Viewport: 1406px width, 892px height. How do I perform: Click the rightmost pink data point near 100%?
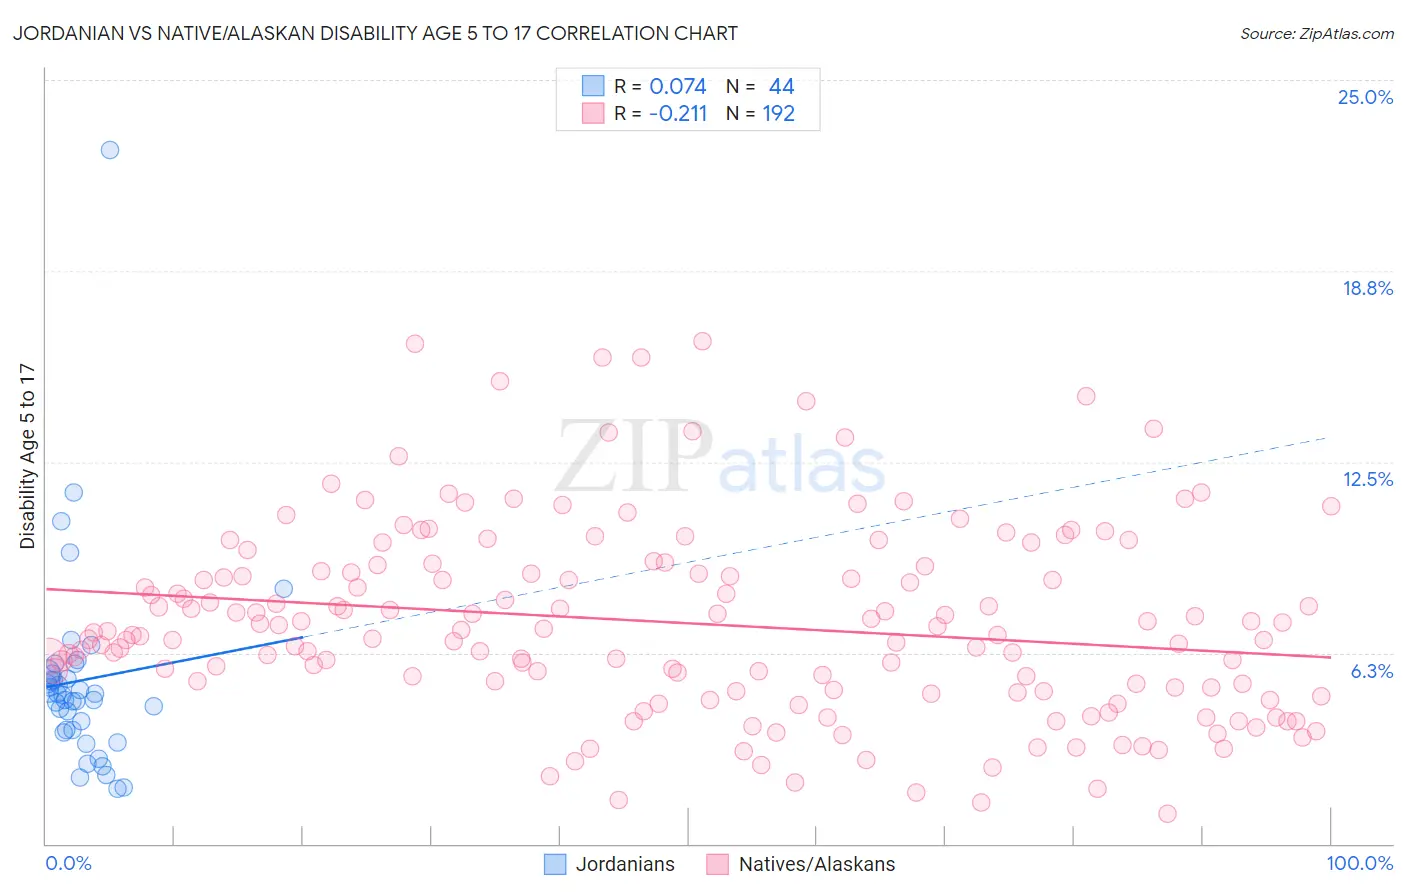(x=1331, y=506)
